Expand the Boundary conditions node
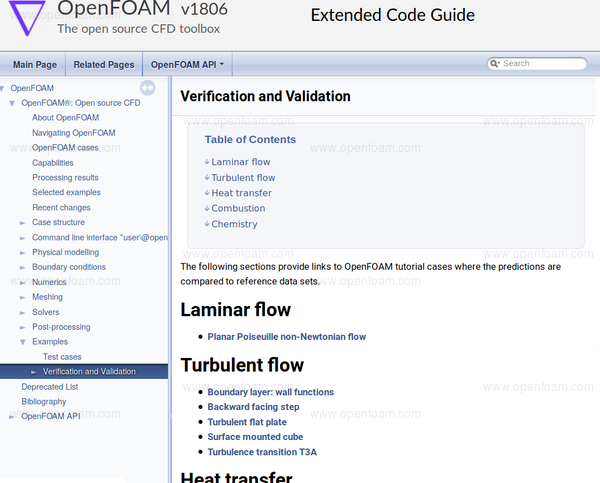 coord(23,268)
